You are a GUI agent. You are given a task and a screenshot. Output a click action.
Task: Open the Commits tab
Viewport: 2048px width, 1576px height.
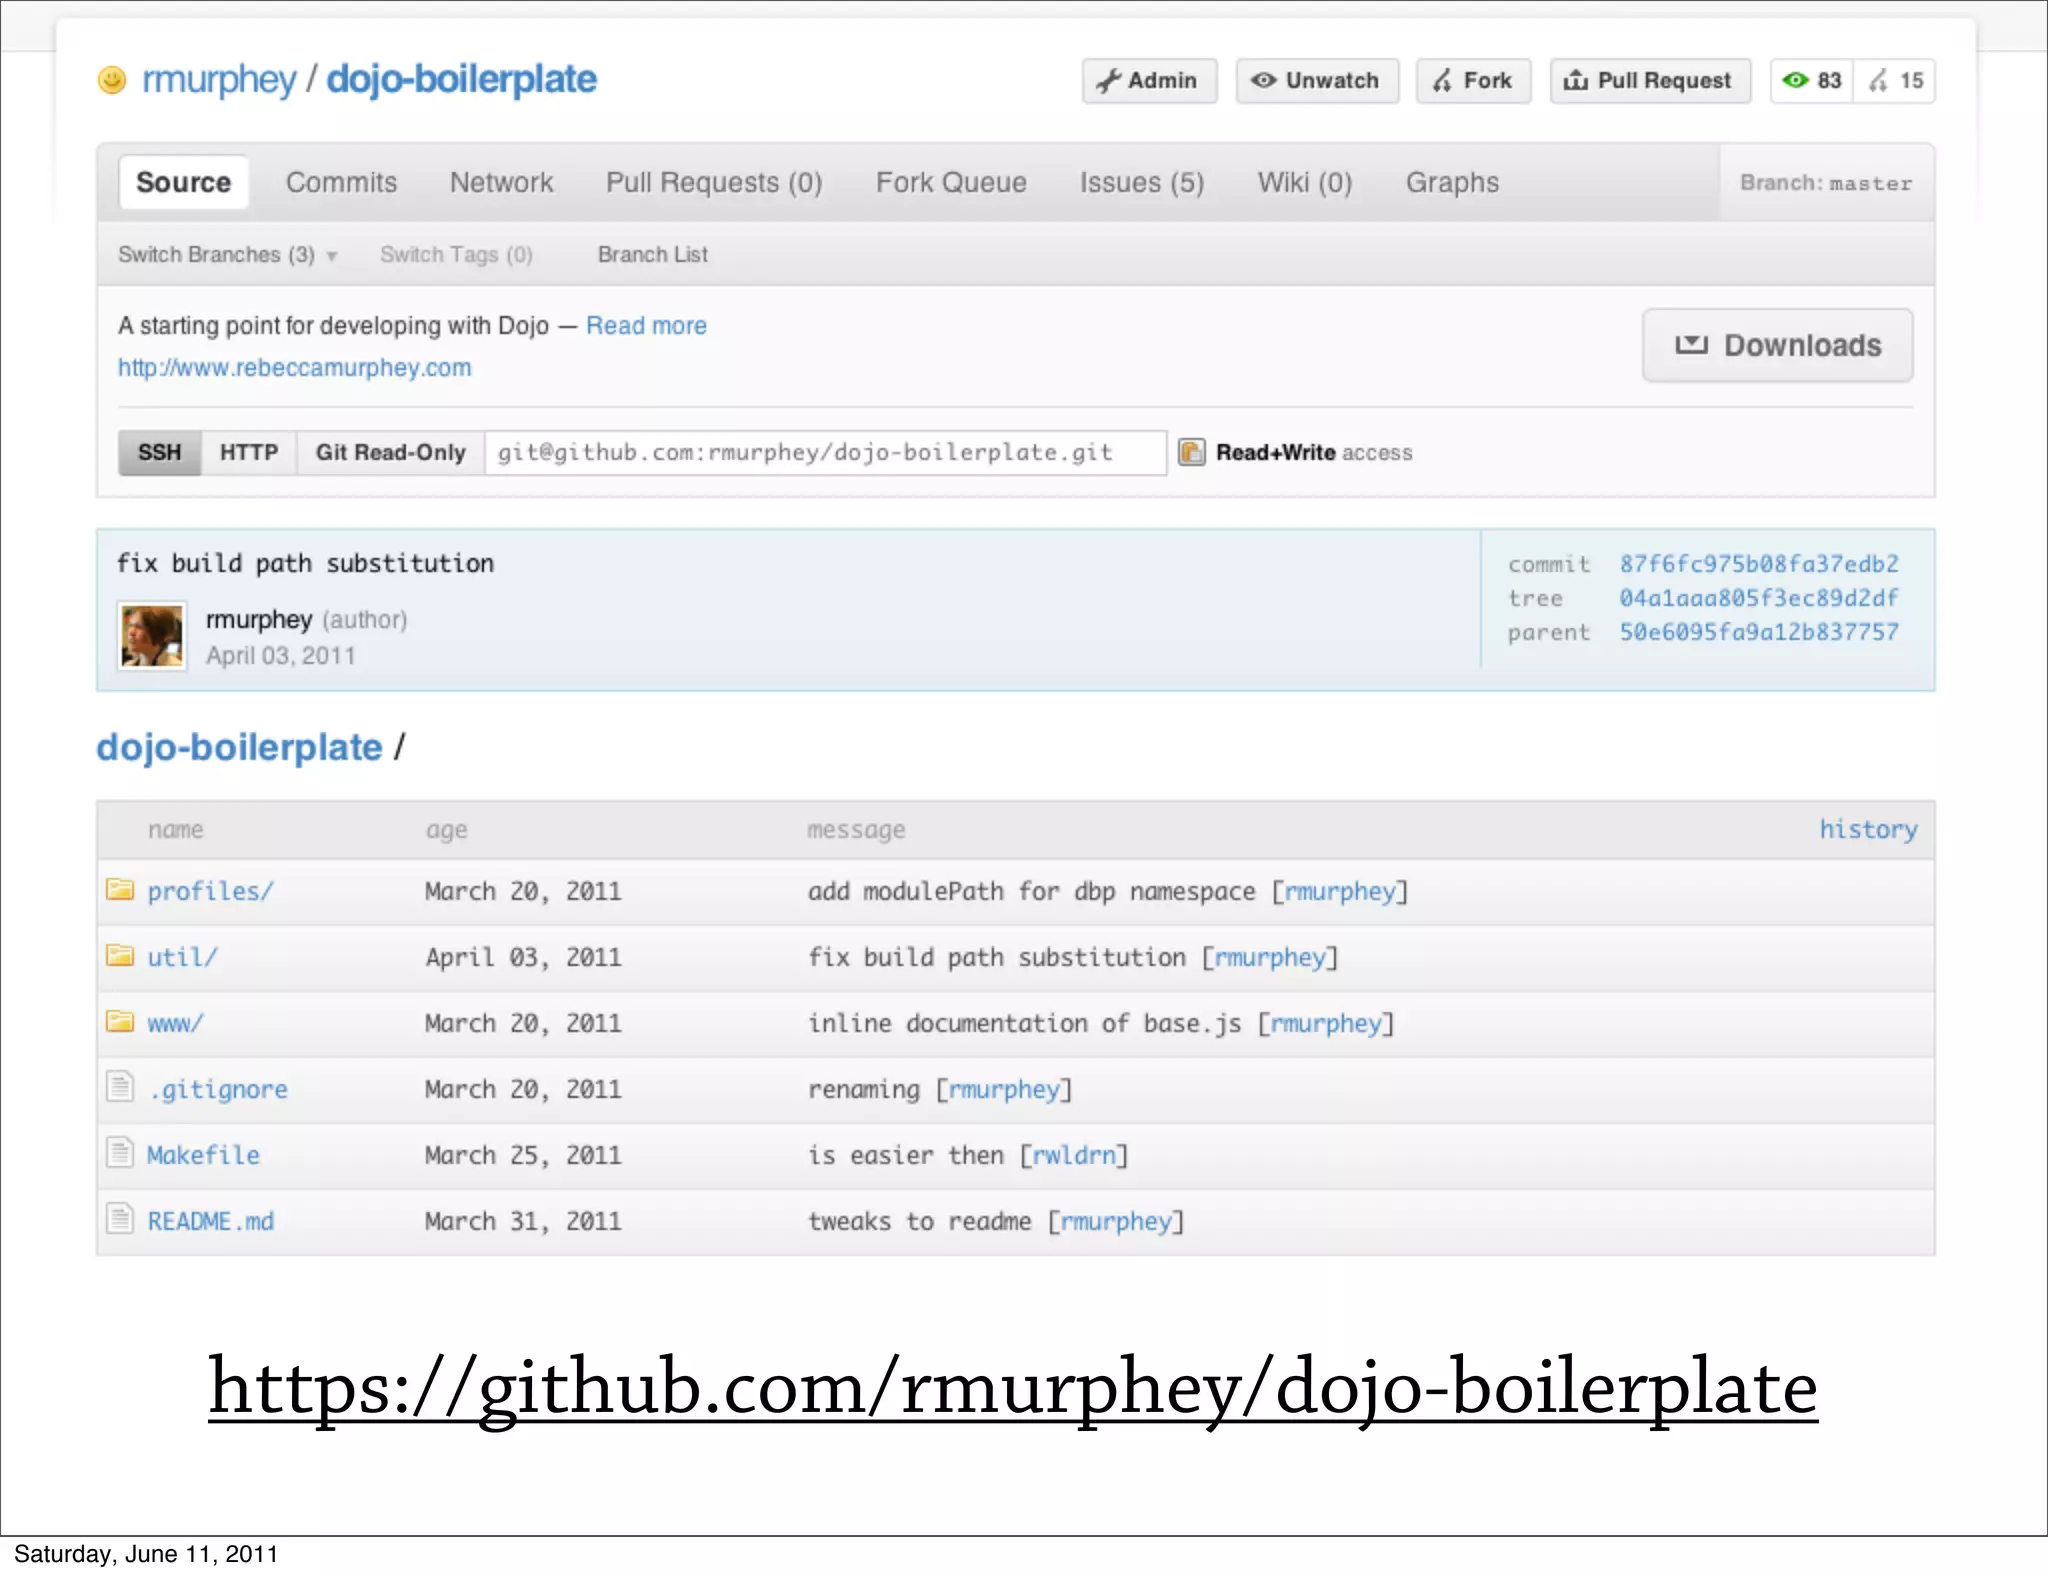point(341,183)
